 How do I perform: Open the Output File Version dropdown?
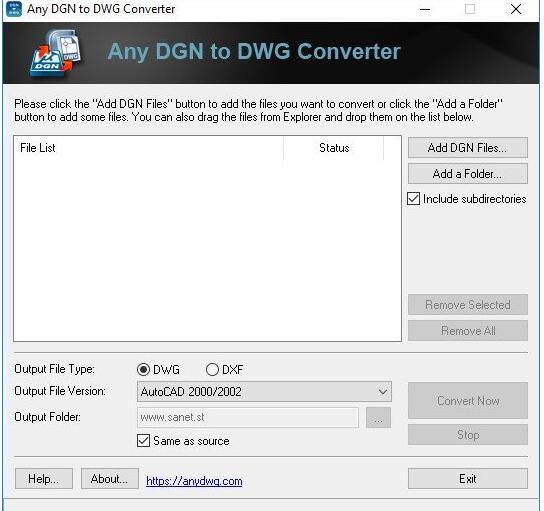264,392
